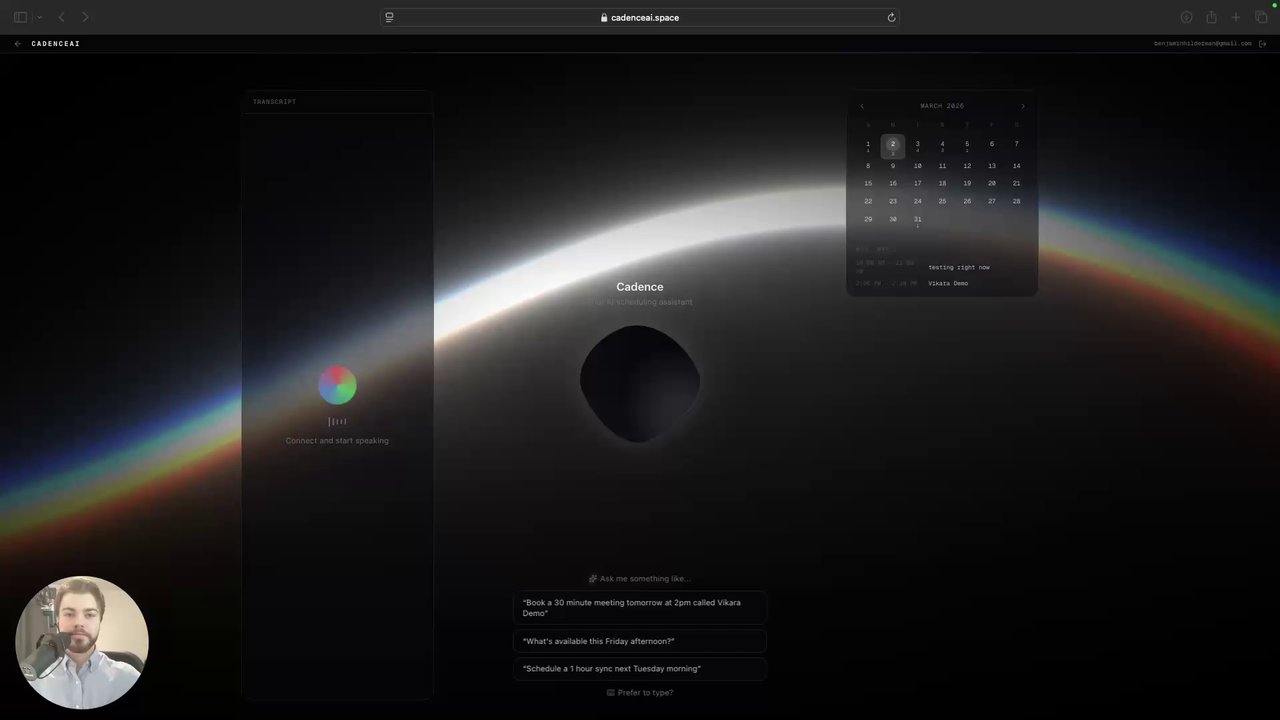Click keyboard icon beside "Prefer to type?"
The width and height of the screenshot is (1280, 720).
(x=611, y=692)
